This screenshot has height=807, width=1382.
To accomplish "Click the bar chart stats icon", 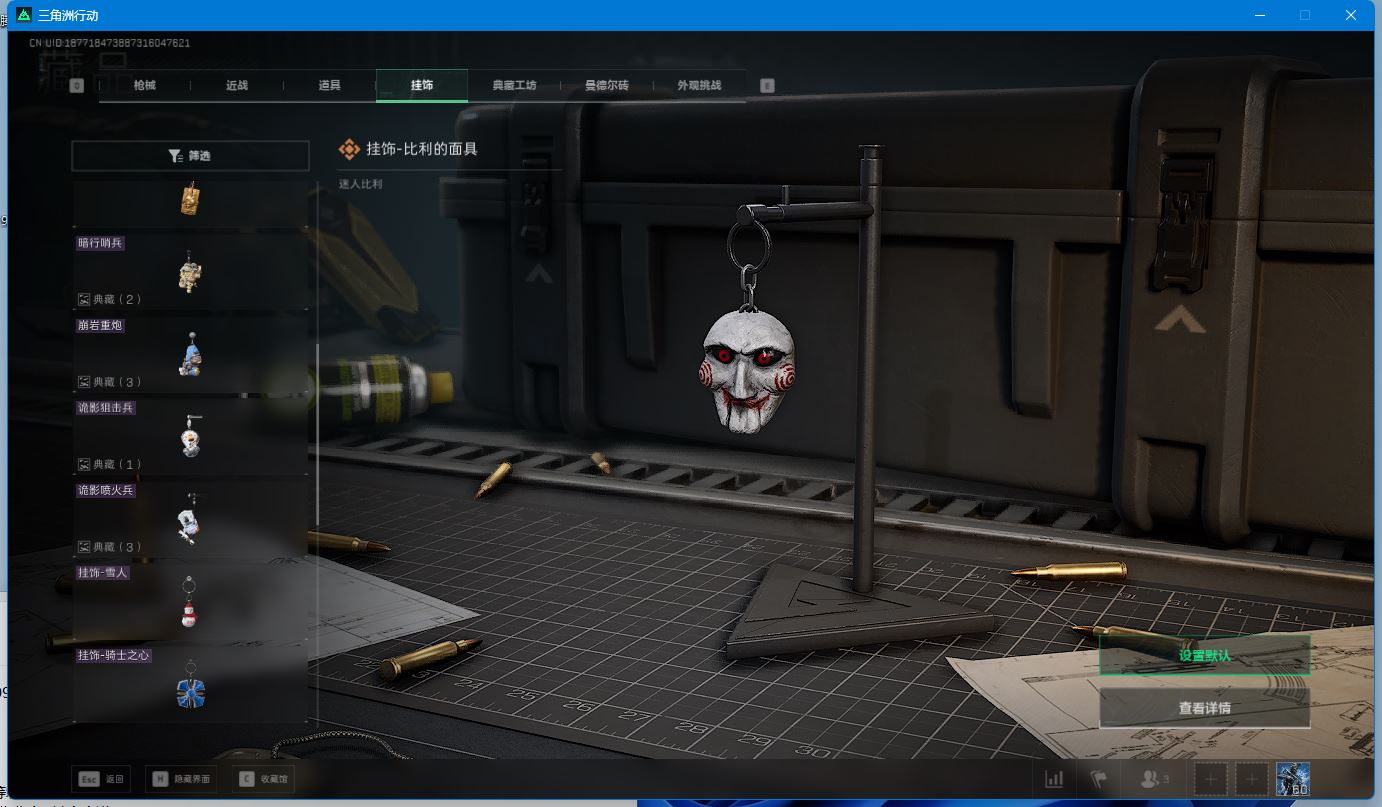I will [x=1054, y=779].
